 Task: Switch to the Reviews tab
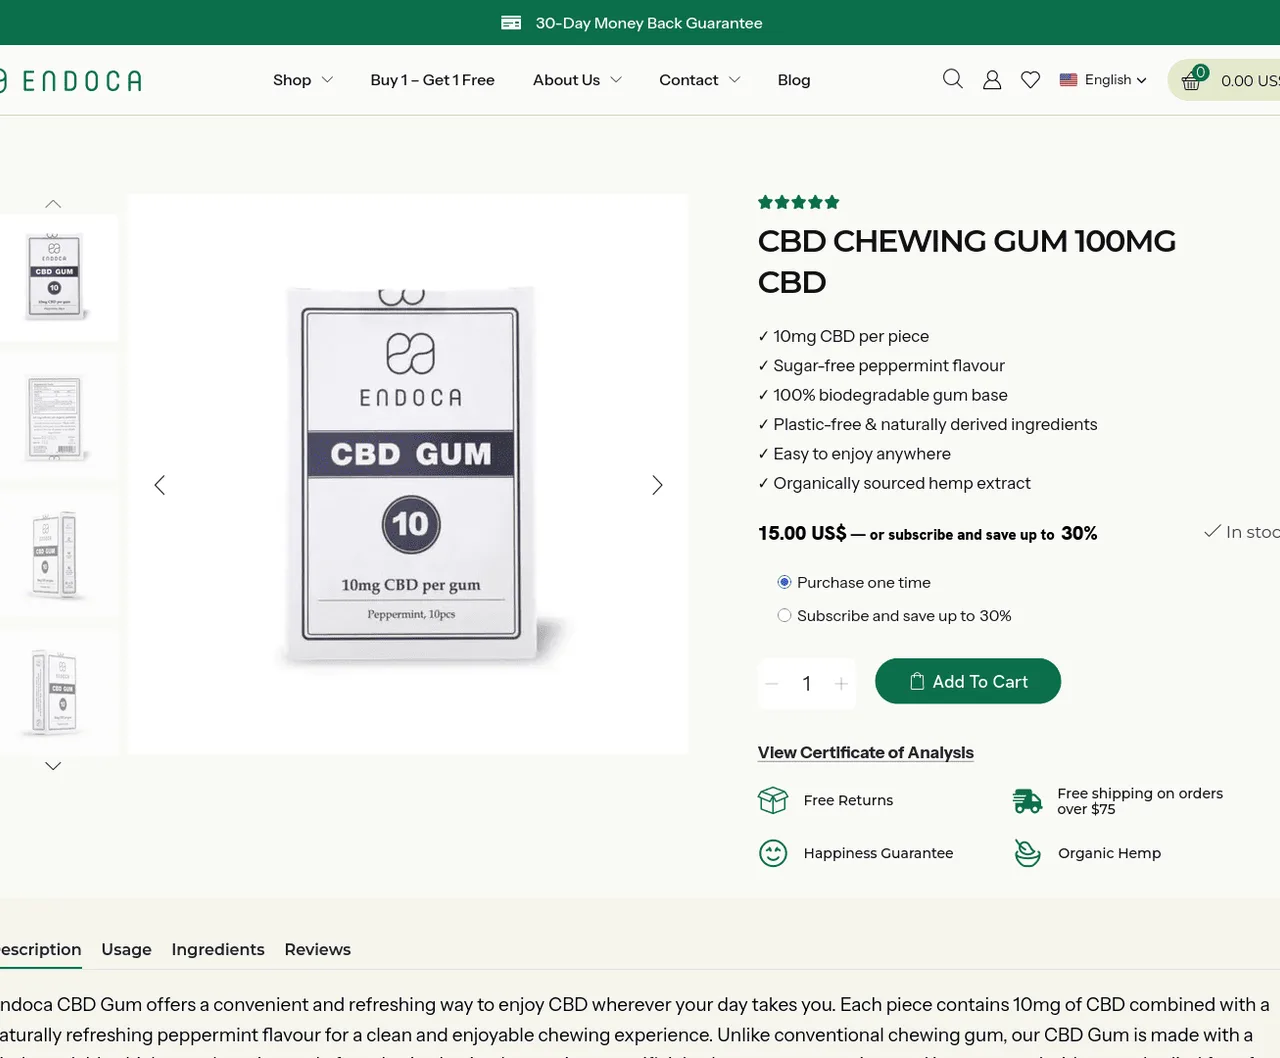coord(317,949)
